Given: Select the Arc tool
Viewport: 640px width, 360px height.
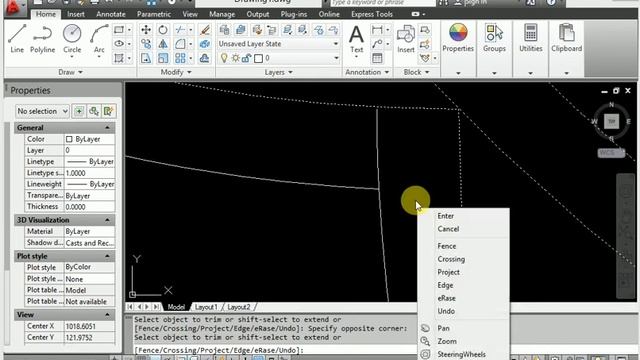Looking at the screenshot, I should 99,39.
